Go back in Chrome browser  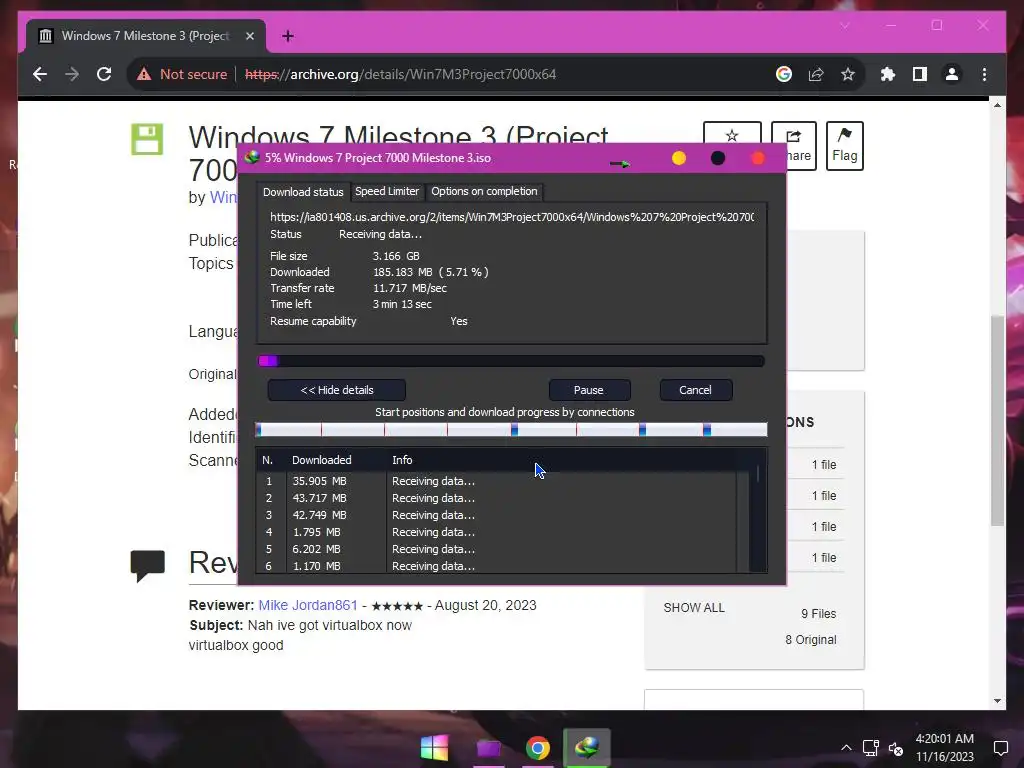point(40,74)
